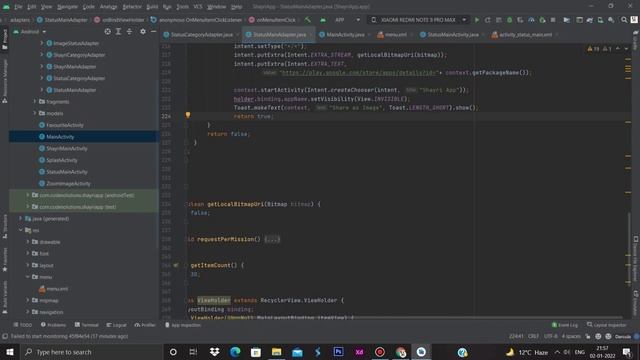This screenshot has height=360, width=640.
Task: Click the yellow lightbulb quick-fix icon
Action: coord(188,115)
